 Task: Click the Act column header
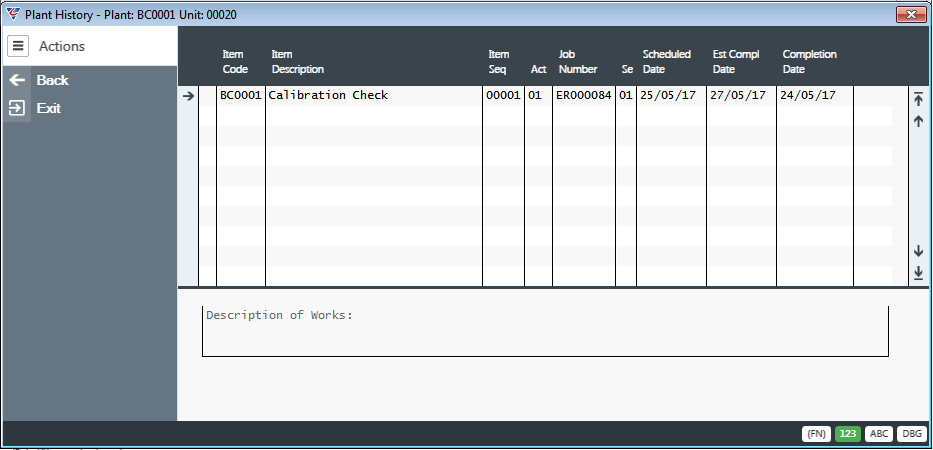[538, 69]
